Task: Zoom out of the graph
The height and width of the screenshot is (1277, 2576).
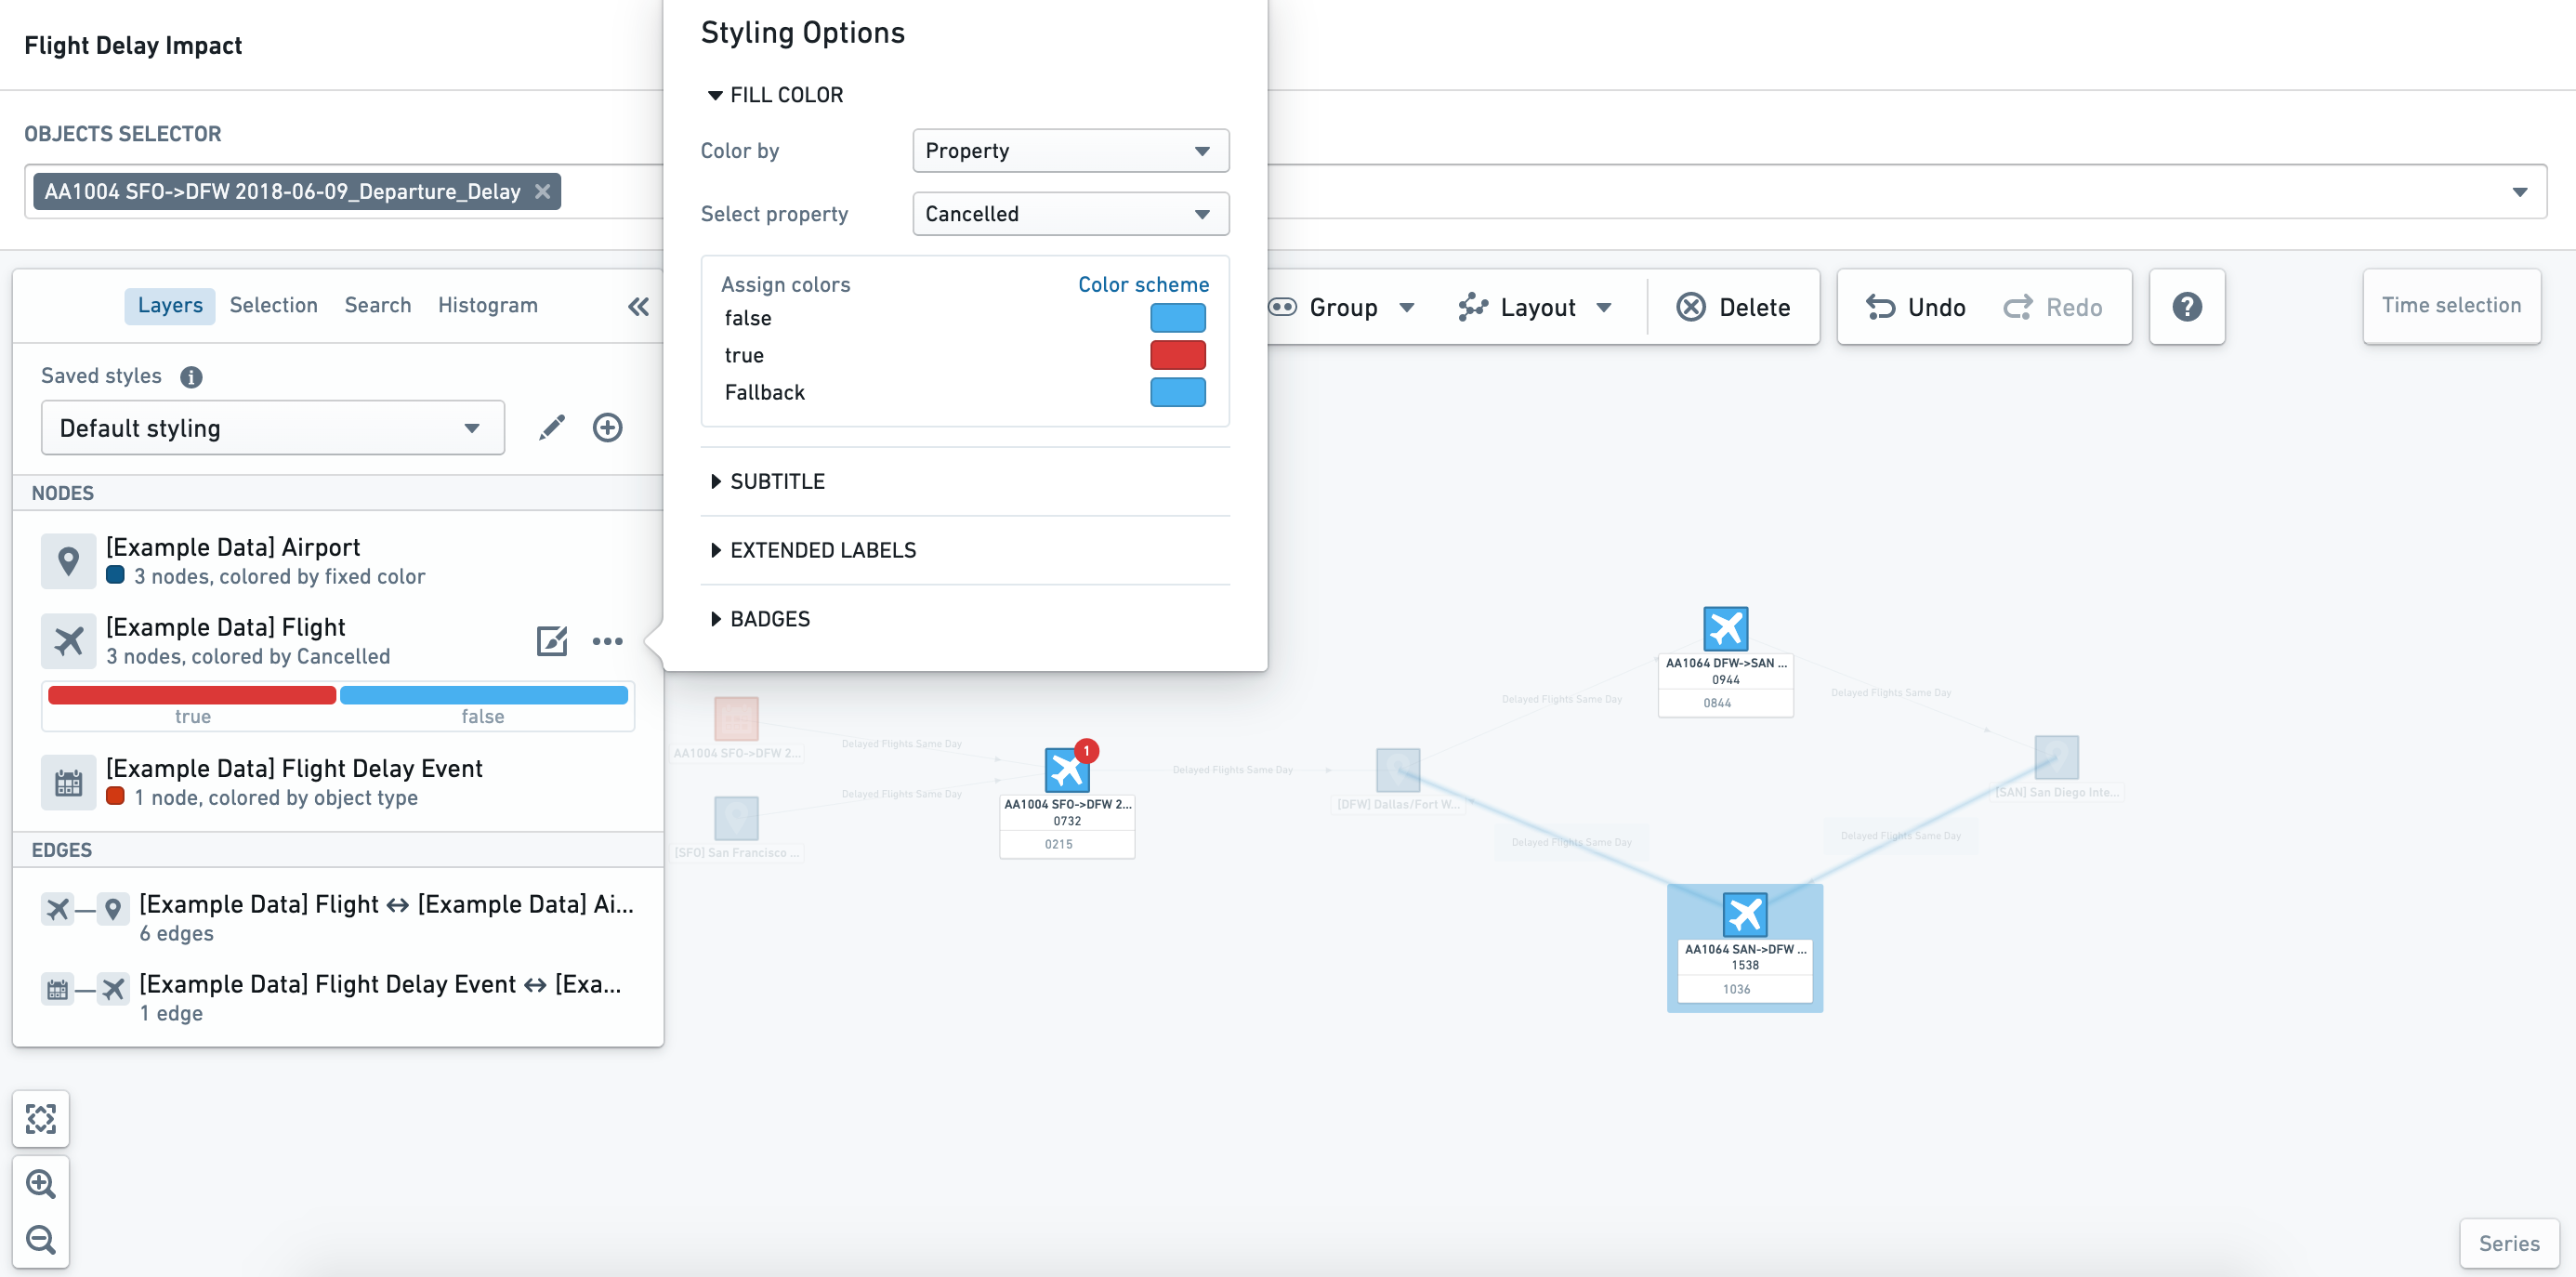Action: [x=41, y=1240]
